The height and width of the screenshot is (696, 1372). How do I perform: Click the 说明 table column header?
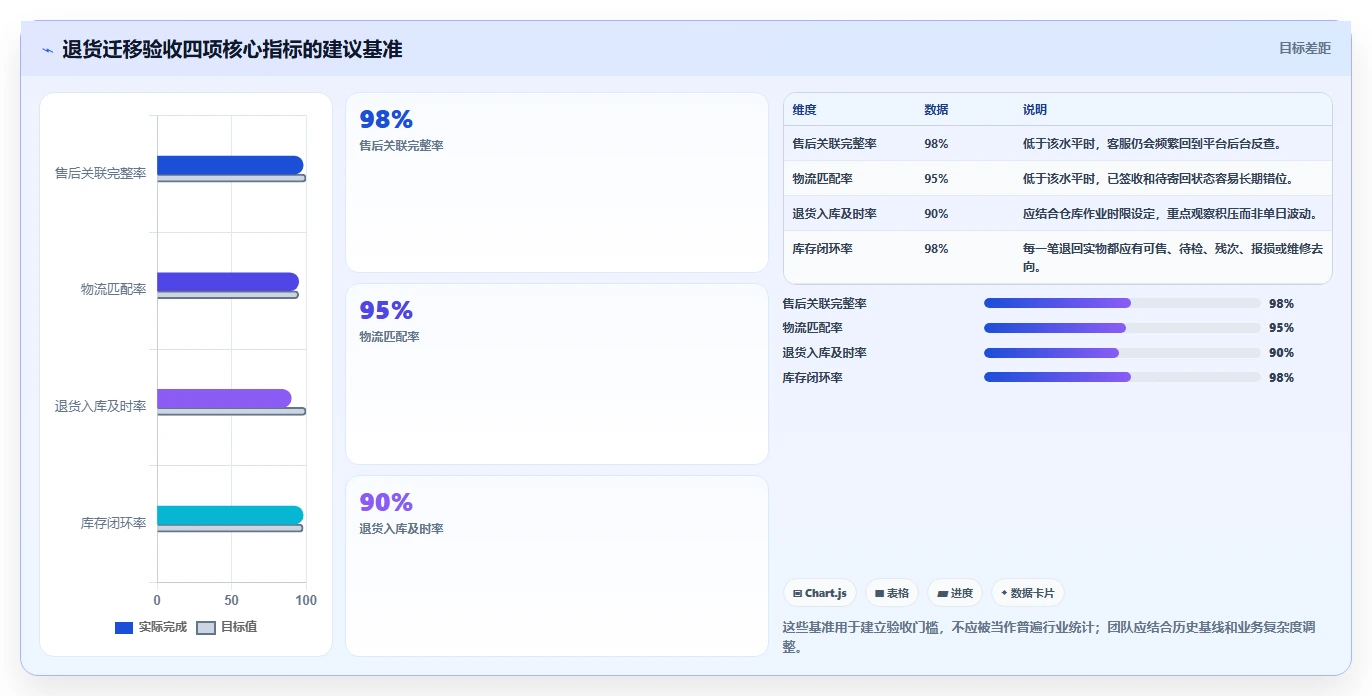tap(1035, 110)
